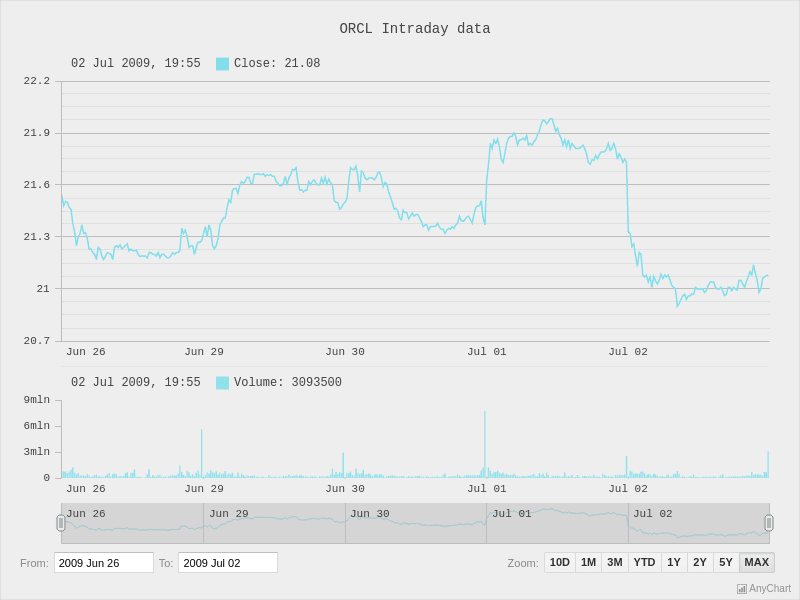
Task: Set zoom to 3M
Action: point(615,562)
